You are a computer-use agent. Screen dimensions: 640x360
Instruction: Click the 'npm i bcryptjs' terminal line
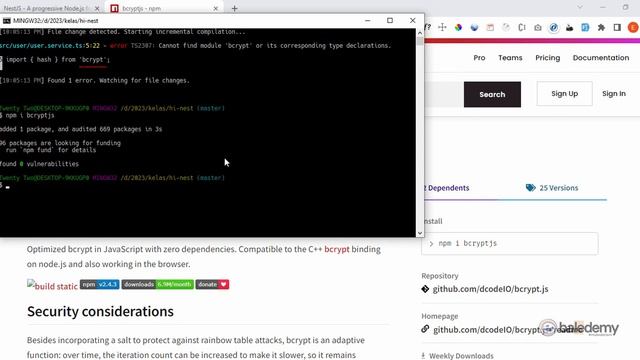coord(29,116)
